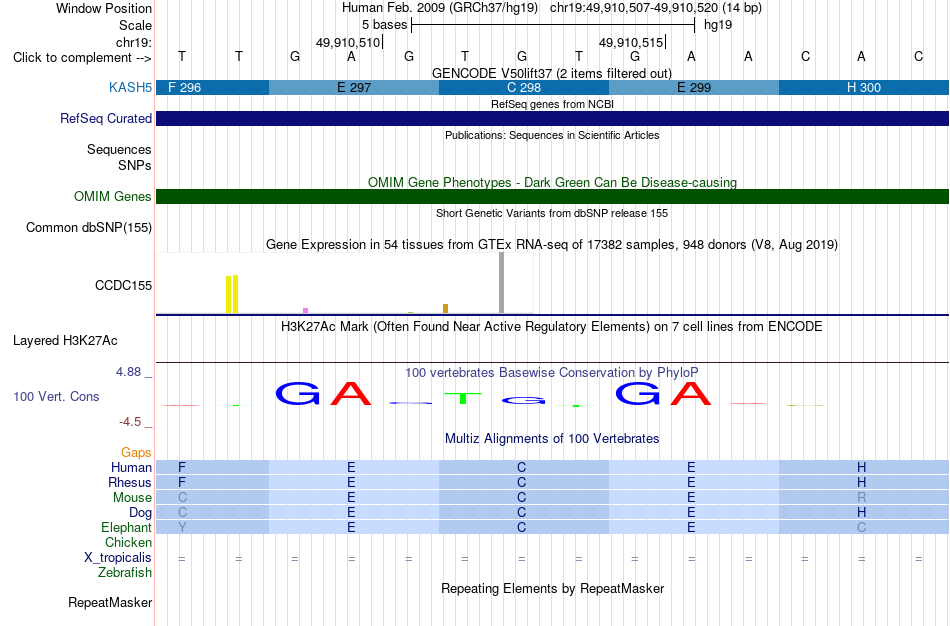950x626 pixels.
Task: Open the OMIM Genes track label
Action: pyautogui.click(x=113, y=196)
